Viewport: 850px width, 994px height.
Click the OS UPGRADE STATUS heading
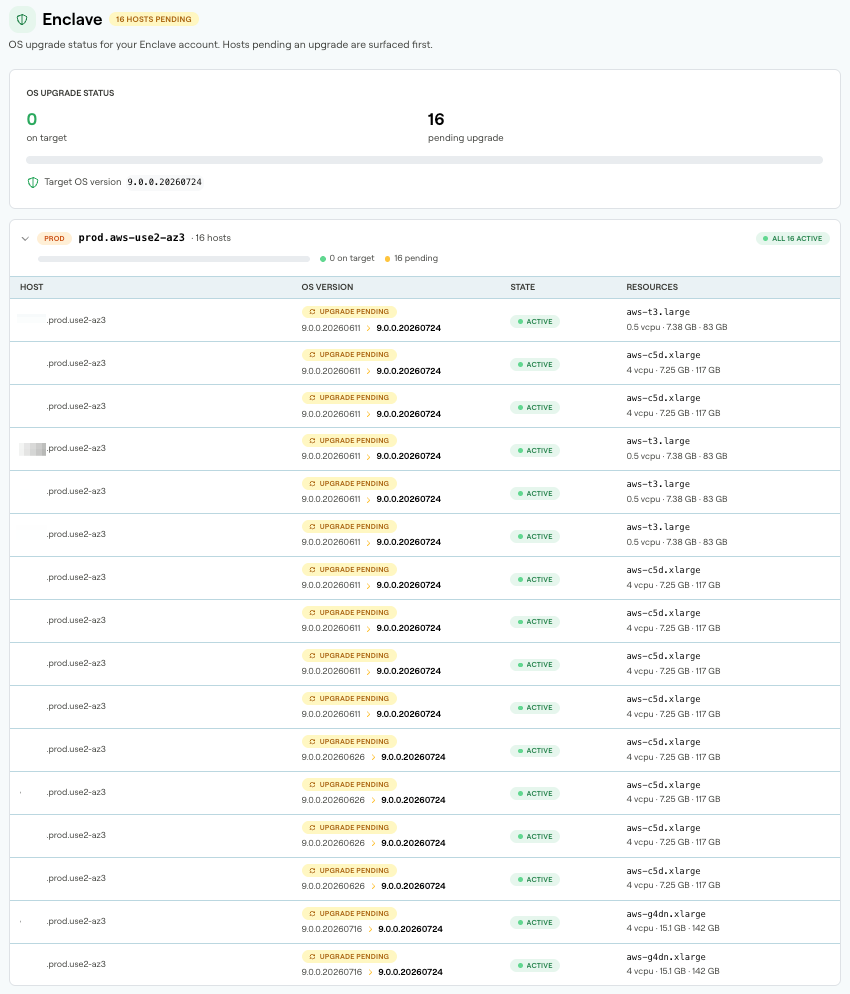click(x=70, y=93)
